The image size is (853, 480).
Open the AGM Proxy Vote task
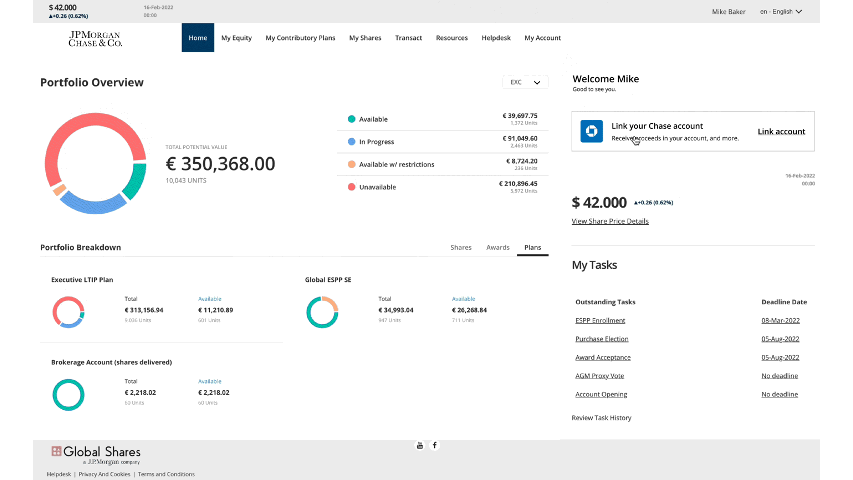pos(599,376)
